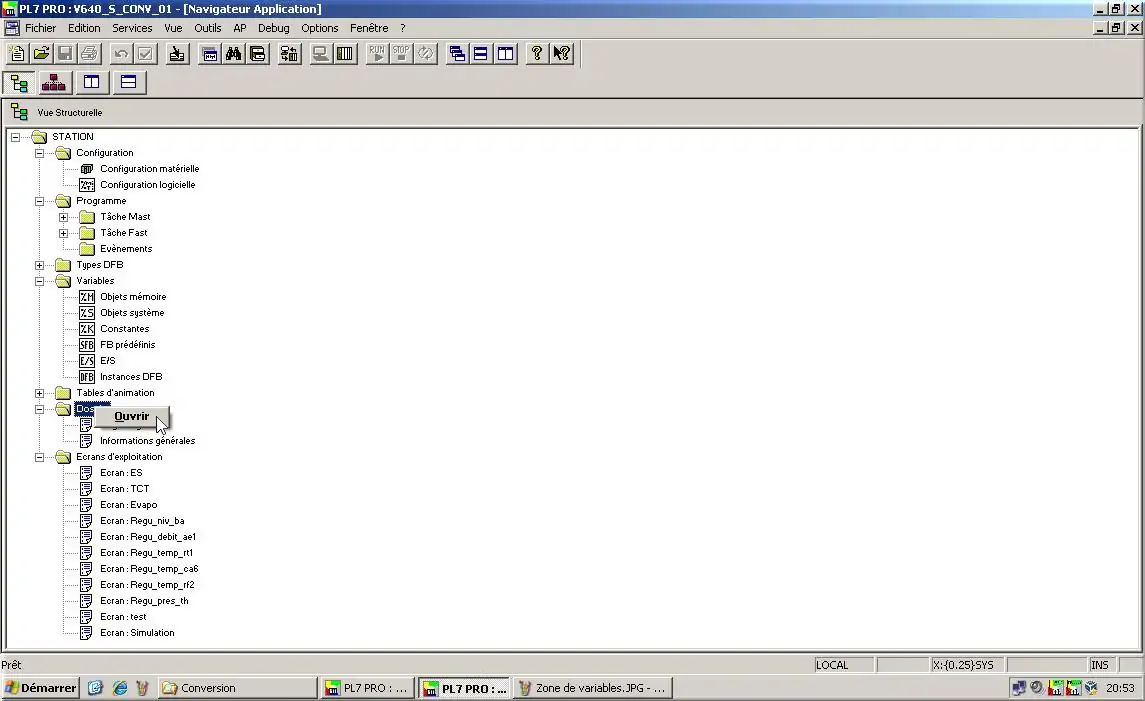
Task: Switch to Zone de variables.JPG taskbar window
Action: [593, 688]
